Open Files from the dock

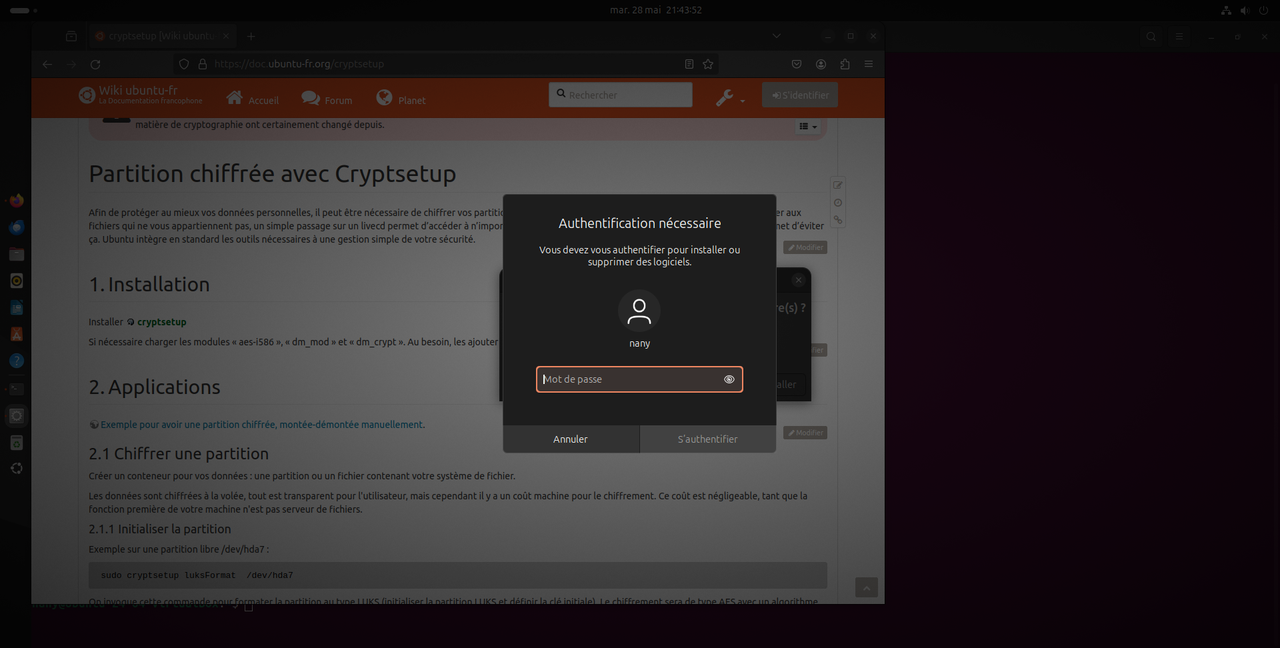(x=16, y=254)
